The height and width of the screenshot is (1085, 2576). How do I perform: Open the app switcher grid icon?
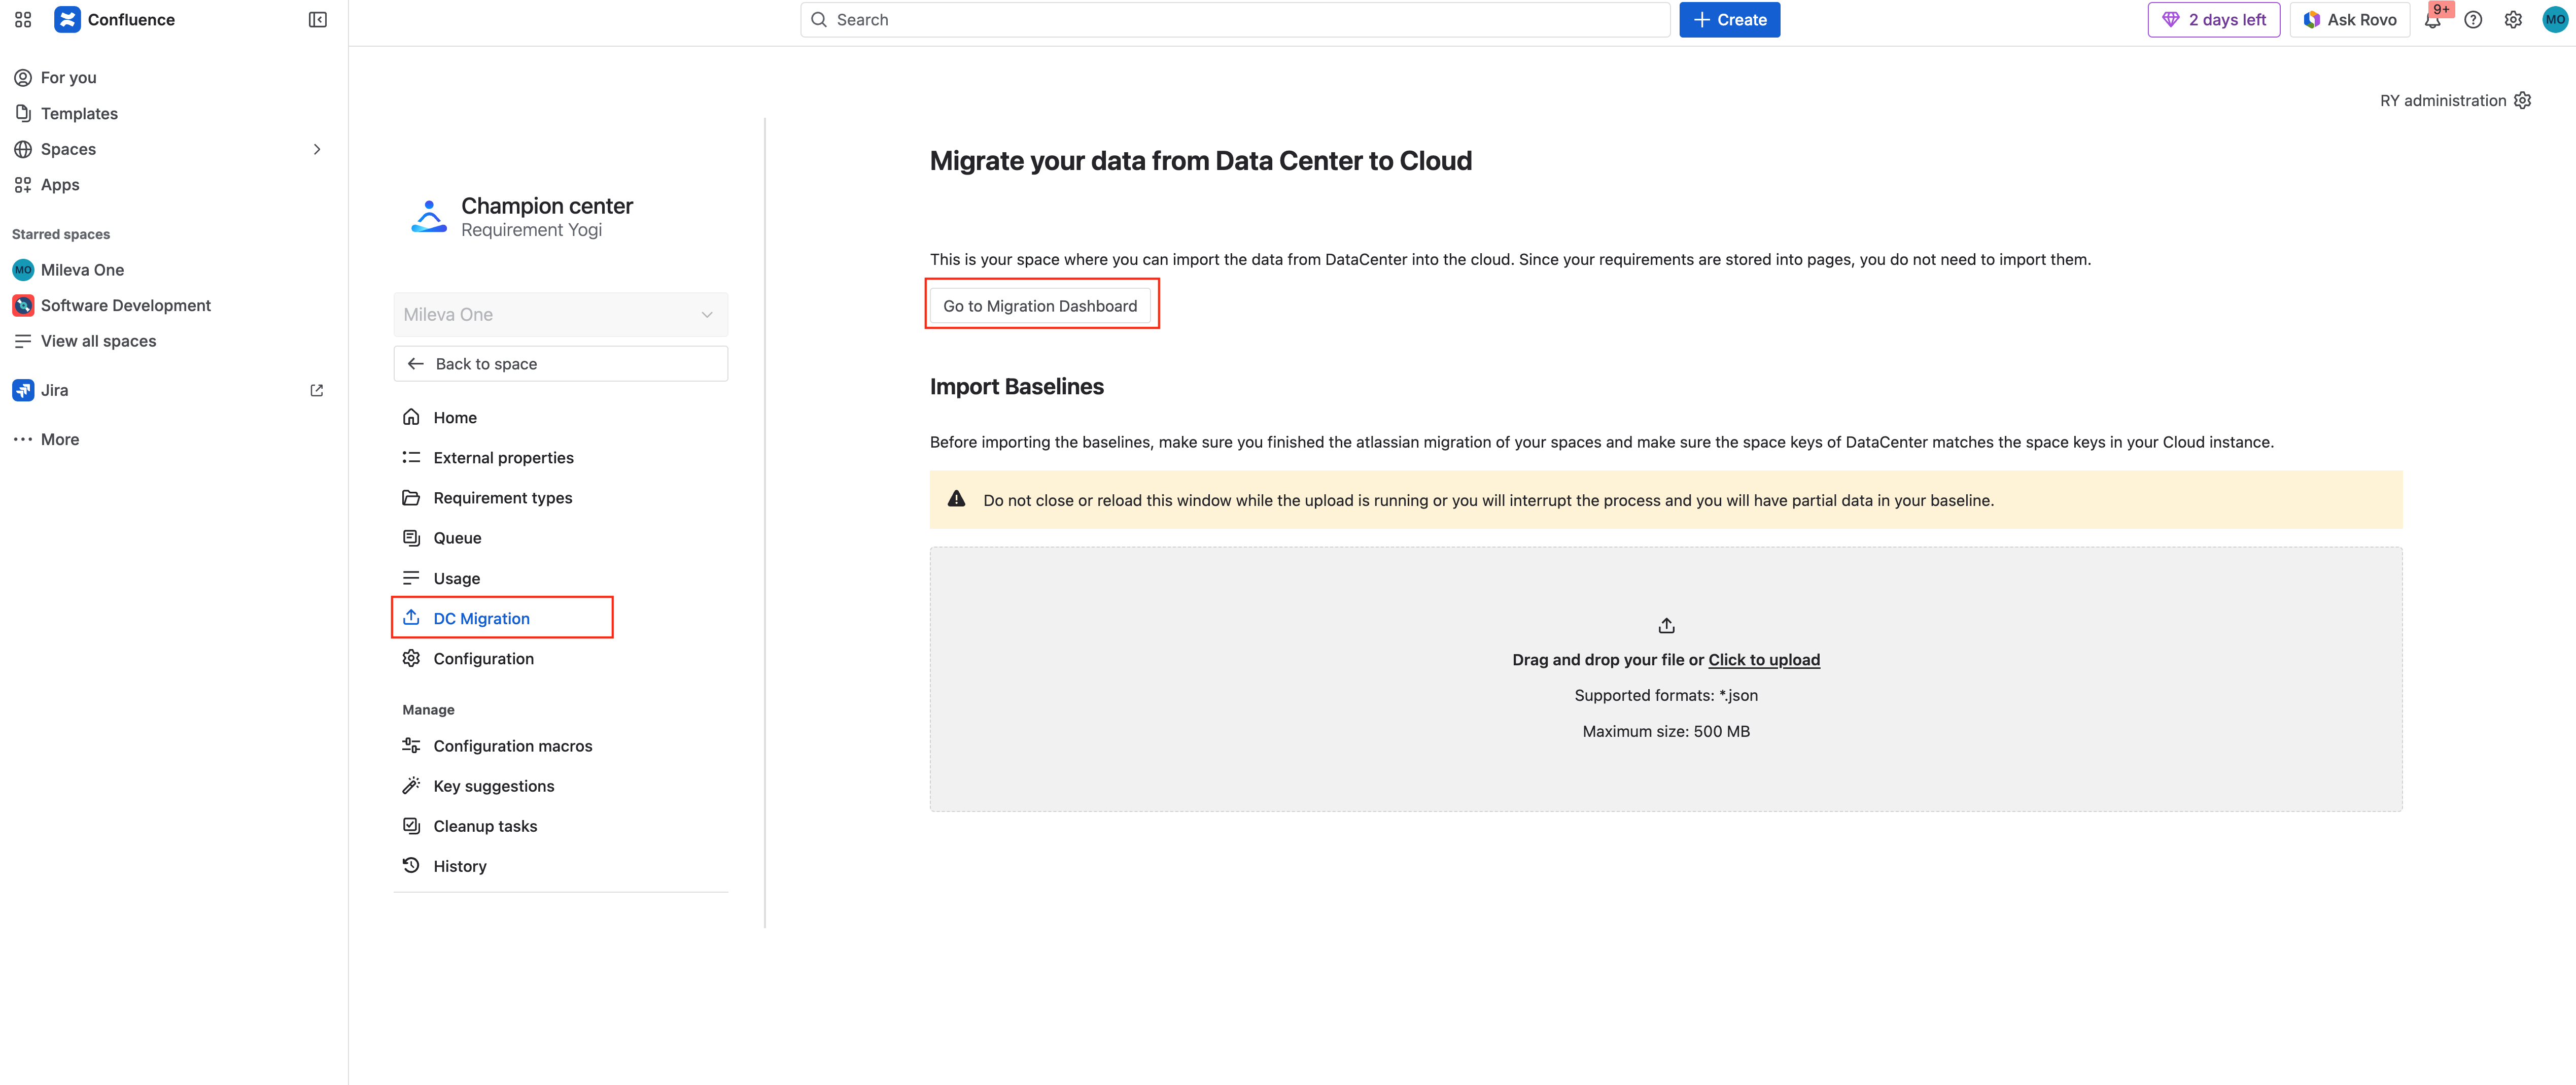coord(22,19)
